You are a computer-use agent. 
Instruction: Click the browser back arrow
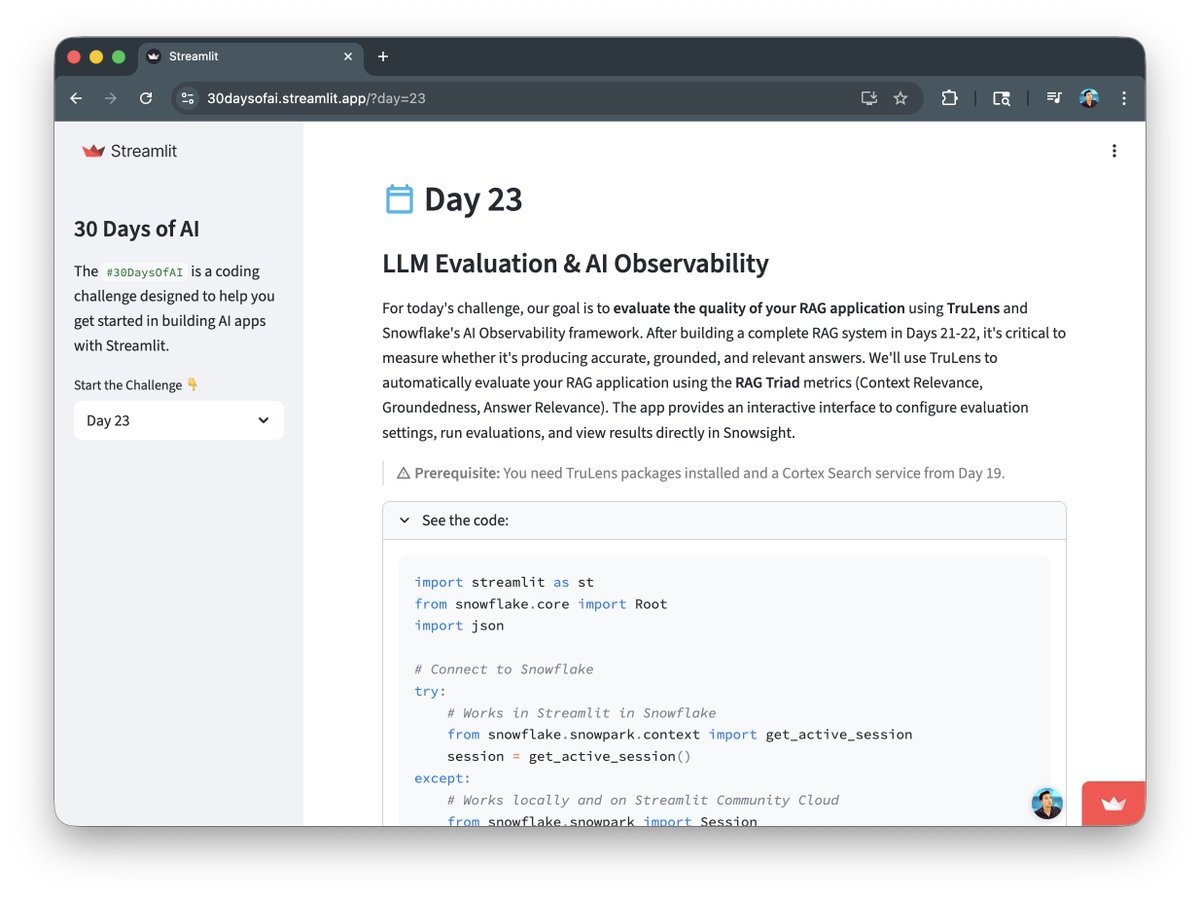76,98
